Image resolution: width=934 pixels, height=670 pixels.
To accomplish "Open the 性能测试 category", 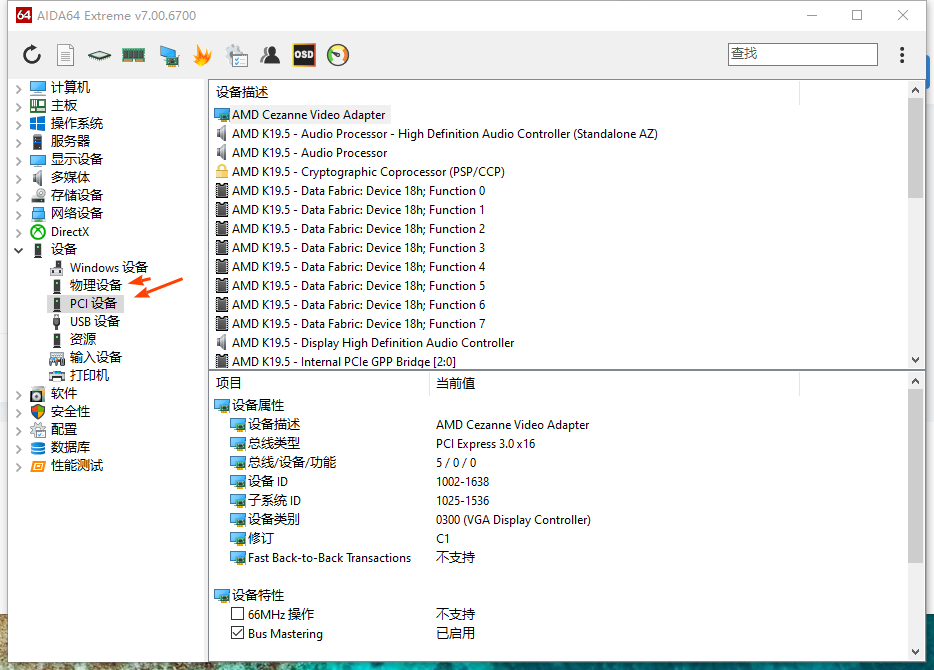I will (x=77, y=465).
